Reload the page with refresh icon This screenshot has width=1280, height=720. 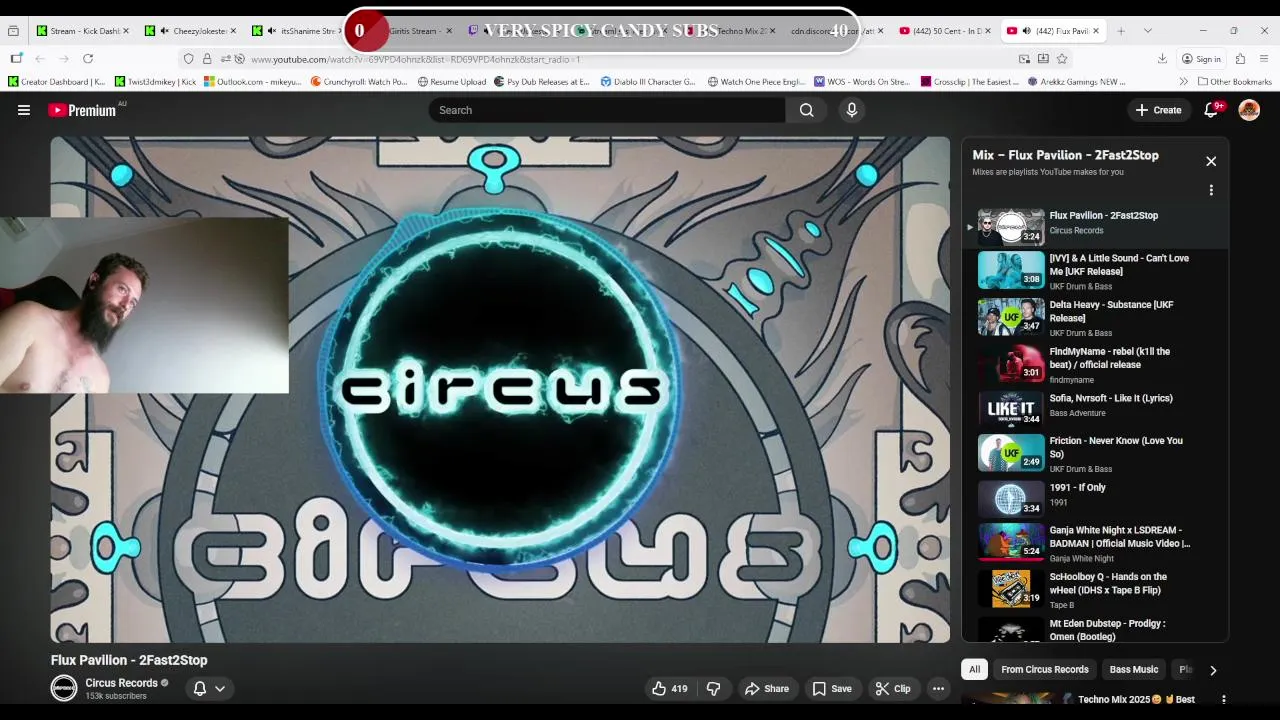click(88, 59)
